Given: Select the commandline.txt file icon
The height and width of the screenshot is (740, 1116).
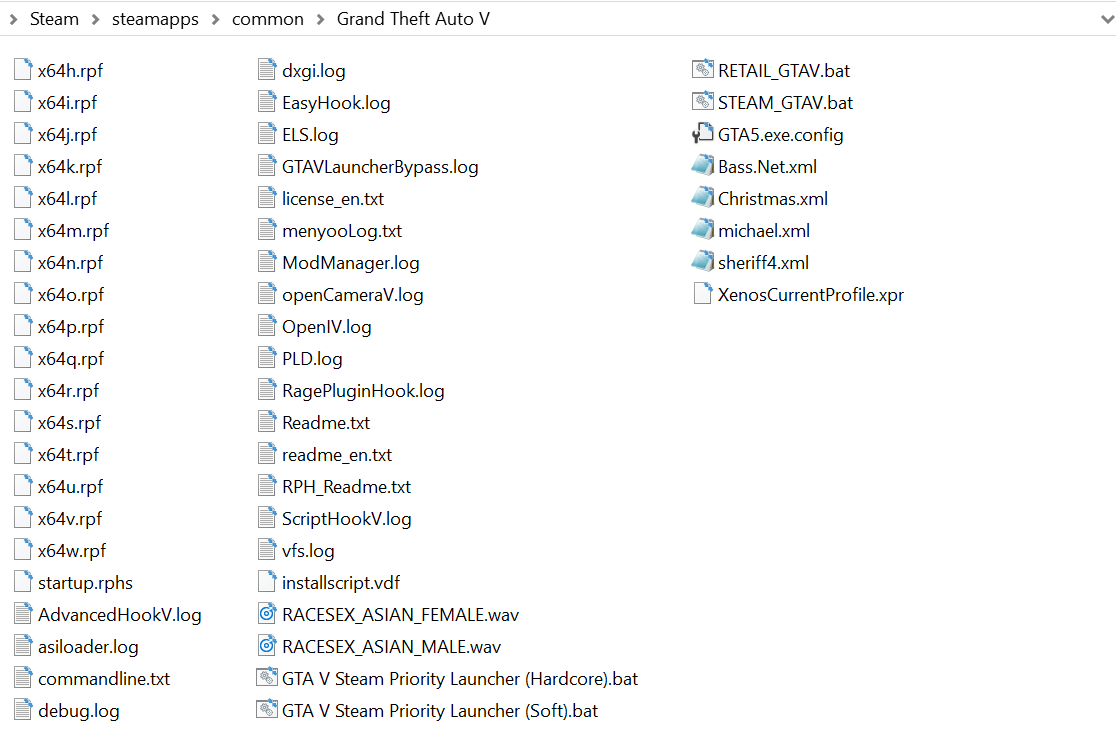Looking at the screenshot, I should (x=23, y=678).
